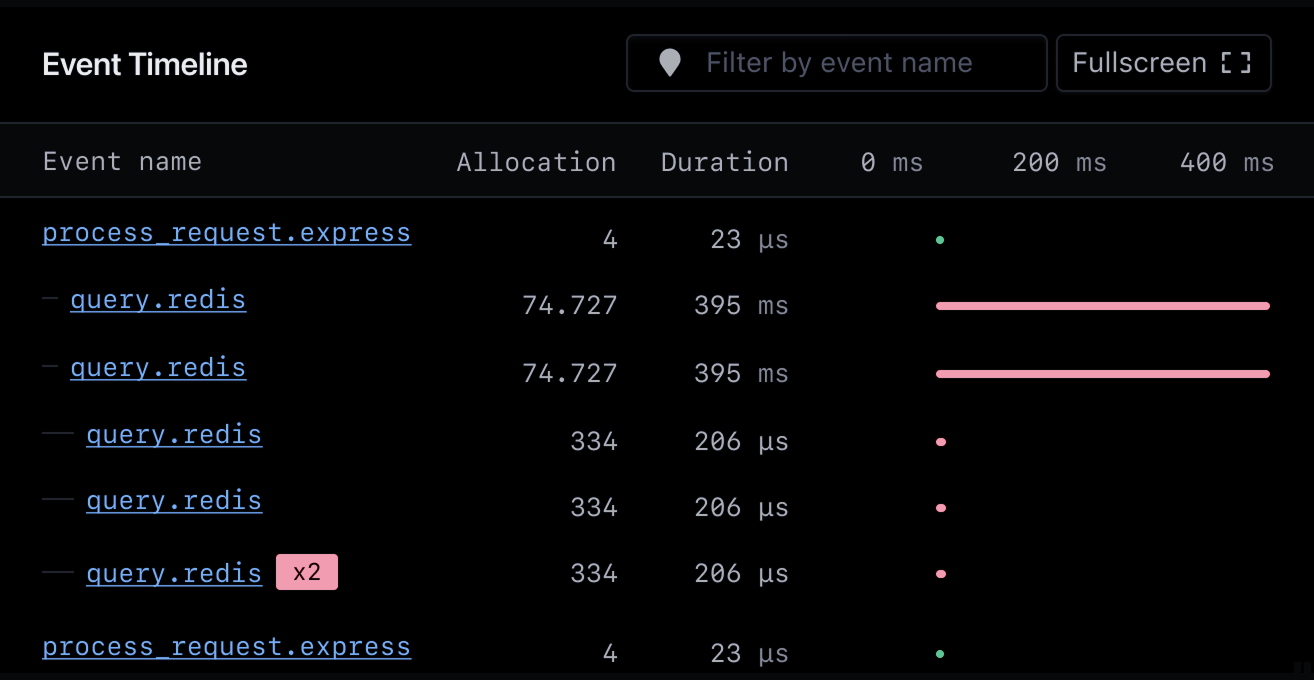
Task: Click the pink x2 badge
Action: tap(307, 573)
